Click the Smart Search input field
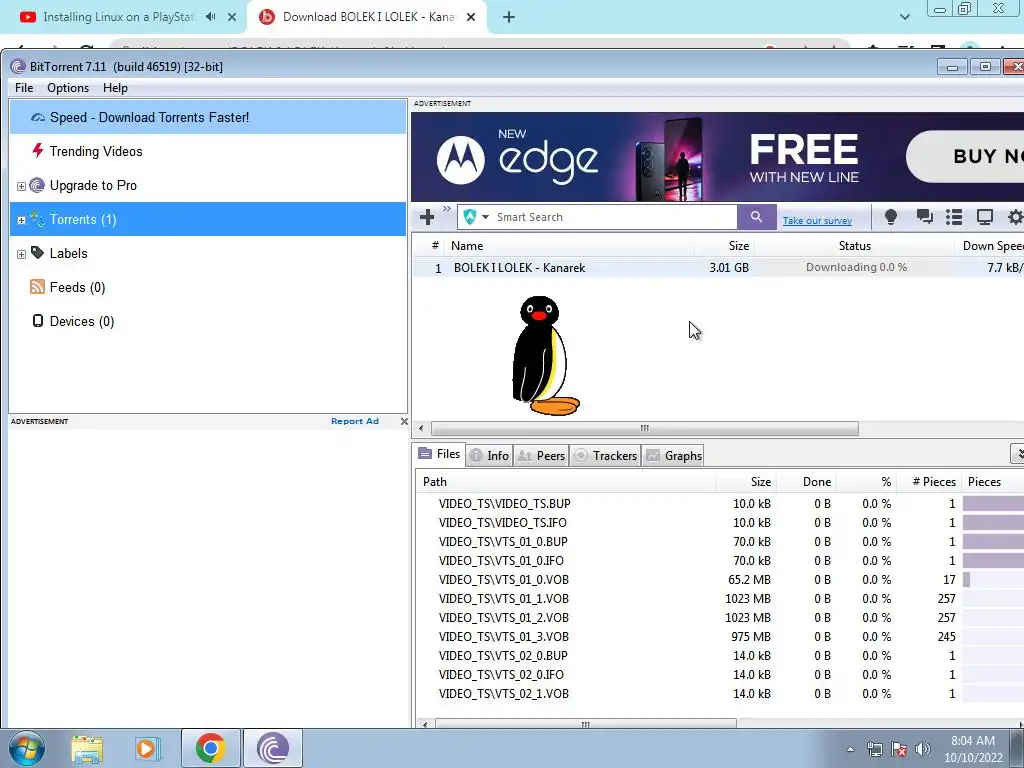Screen dimensions: 1024x768 point(614,217)
